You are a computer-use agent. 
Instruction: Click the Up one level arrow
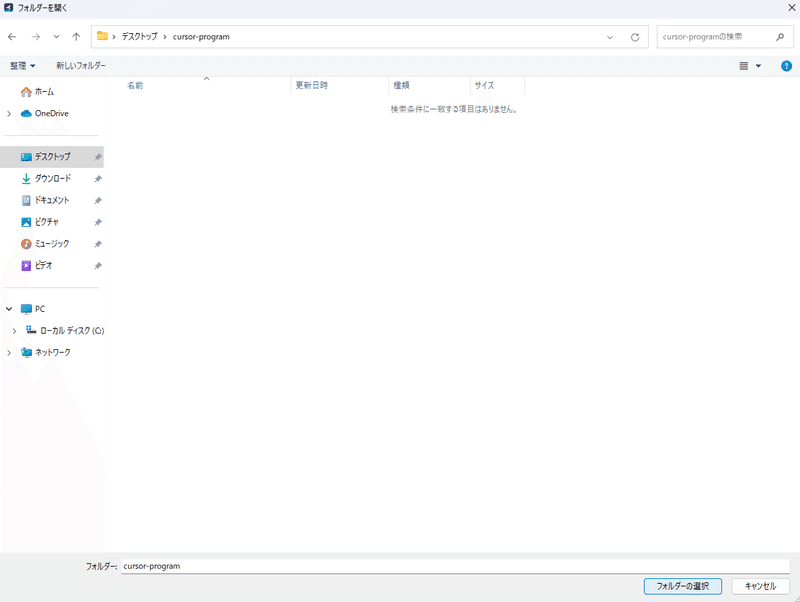tap(76, 37)
